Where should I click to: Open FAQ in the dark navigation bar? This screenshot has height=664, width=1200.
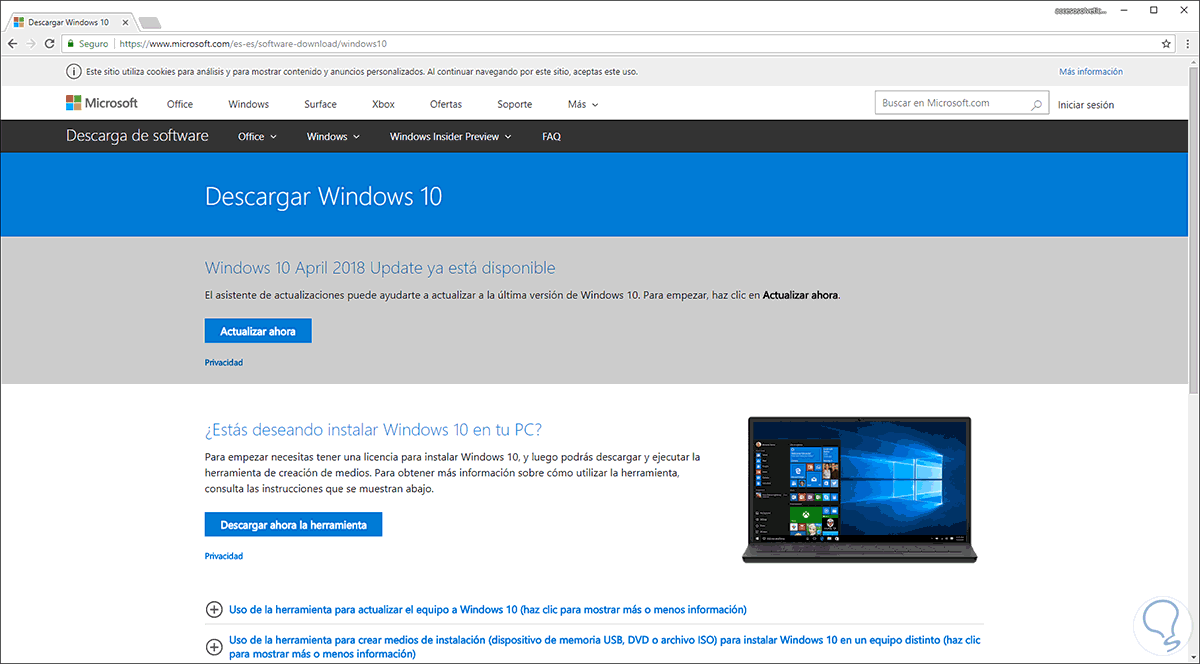[551, 136]
